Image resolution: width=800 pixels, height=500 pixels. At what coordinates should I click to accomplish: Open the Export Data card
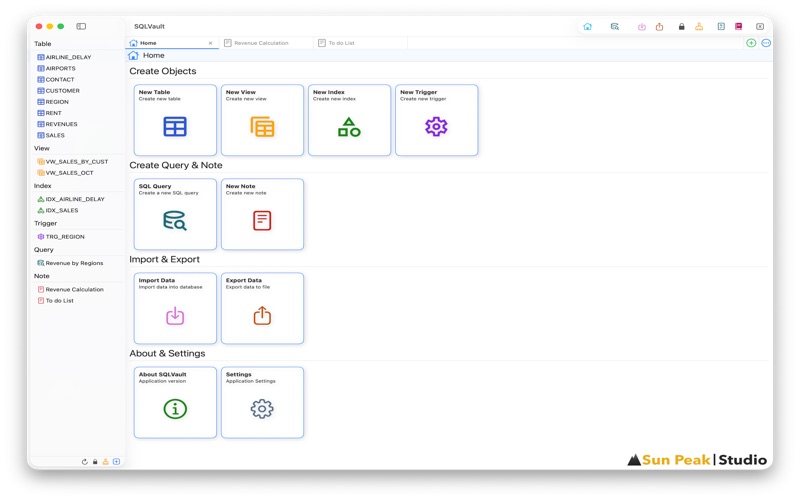coord(262,308)
